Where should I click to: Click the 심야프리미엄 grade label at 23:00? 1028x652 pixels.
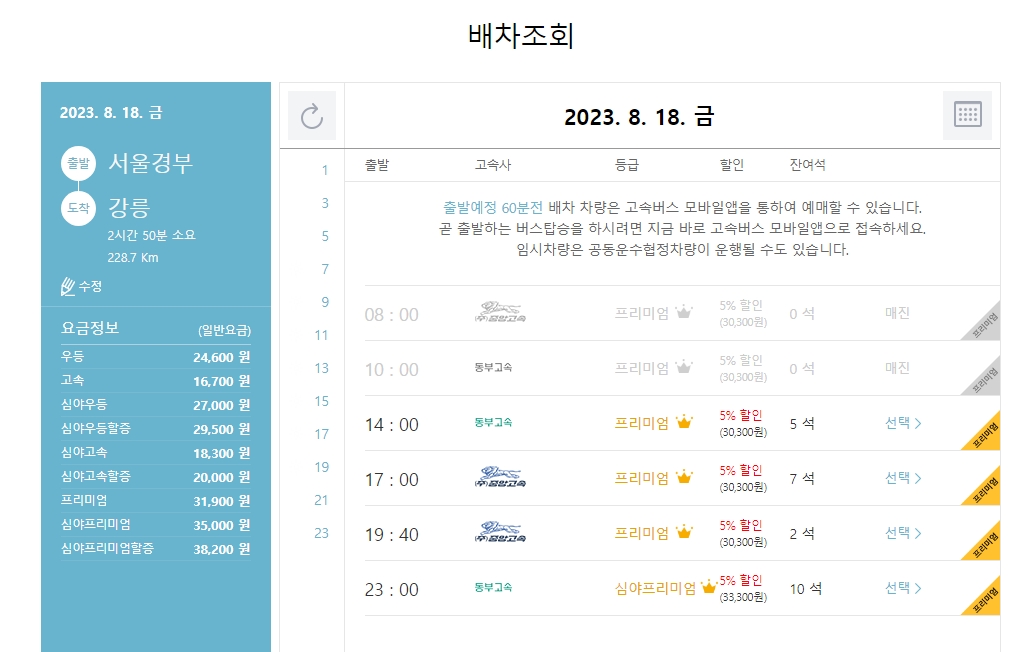coord(655,588)
